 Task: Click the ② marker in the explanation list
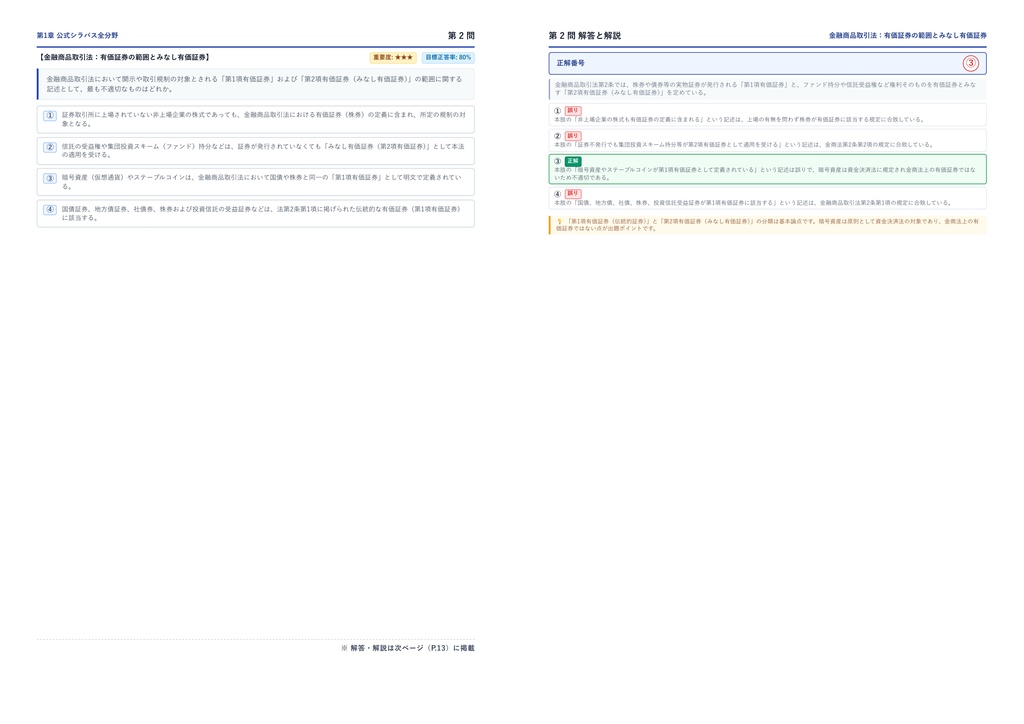(x=558, y=136)
